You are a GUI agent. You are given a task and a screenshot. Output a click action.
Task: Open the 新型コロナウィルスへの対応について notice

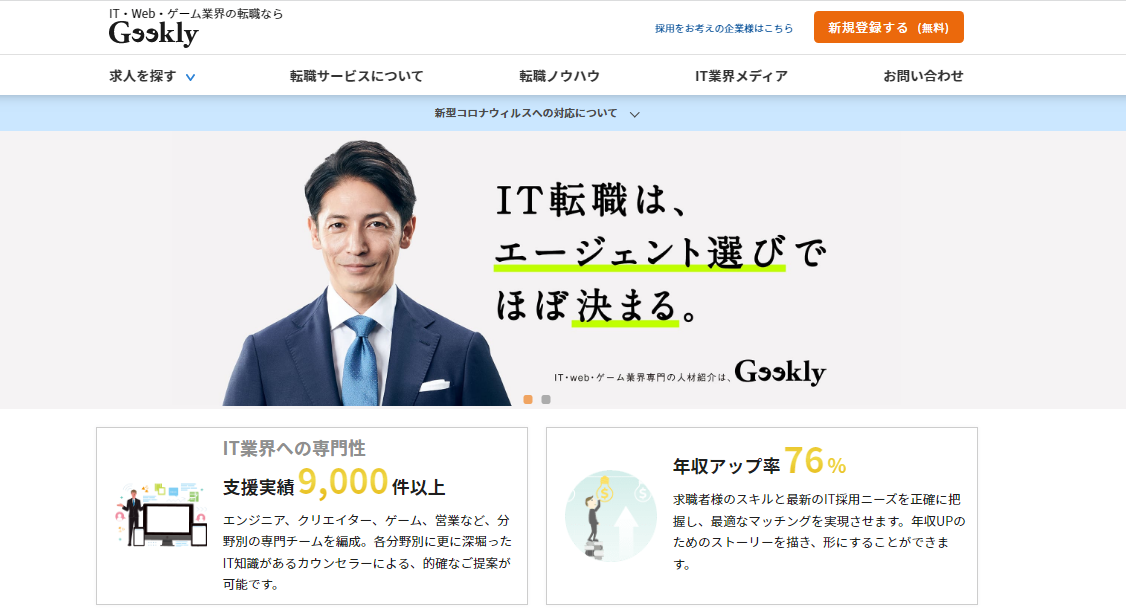526,113
